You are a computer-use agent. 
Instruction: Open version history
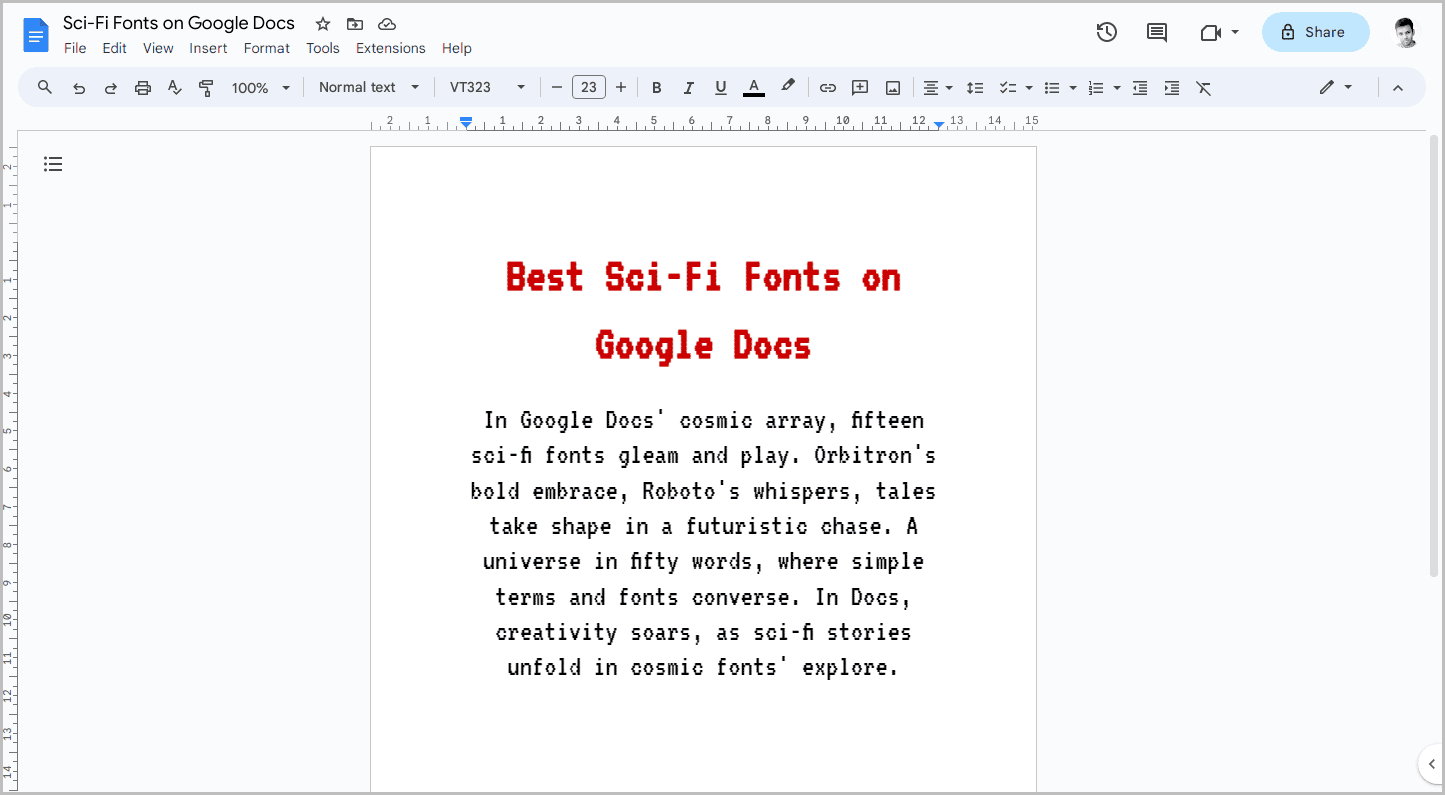pos(1107,32)
